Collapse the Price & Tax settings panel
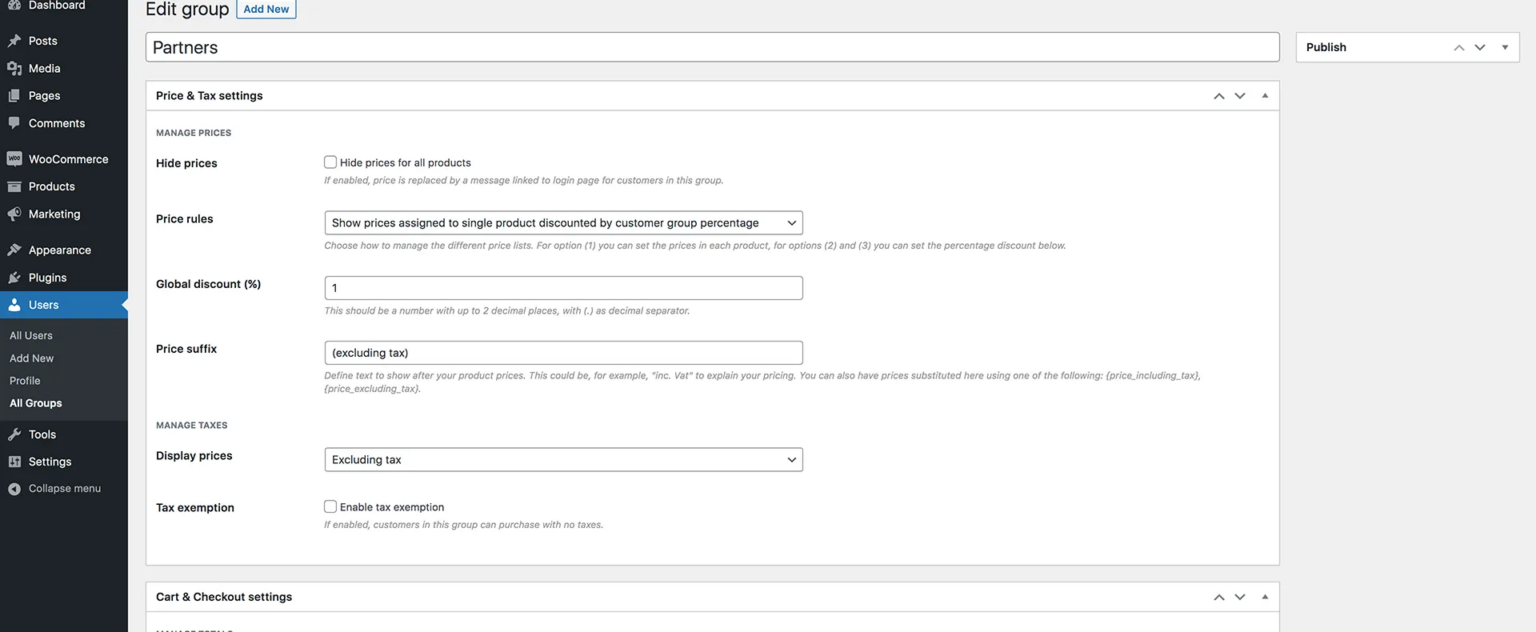Image resolution: width=1536 pixels, height=632 pixels. [1264, 94]
